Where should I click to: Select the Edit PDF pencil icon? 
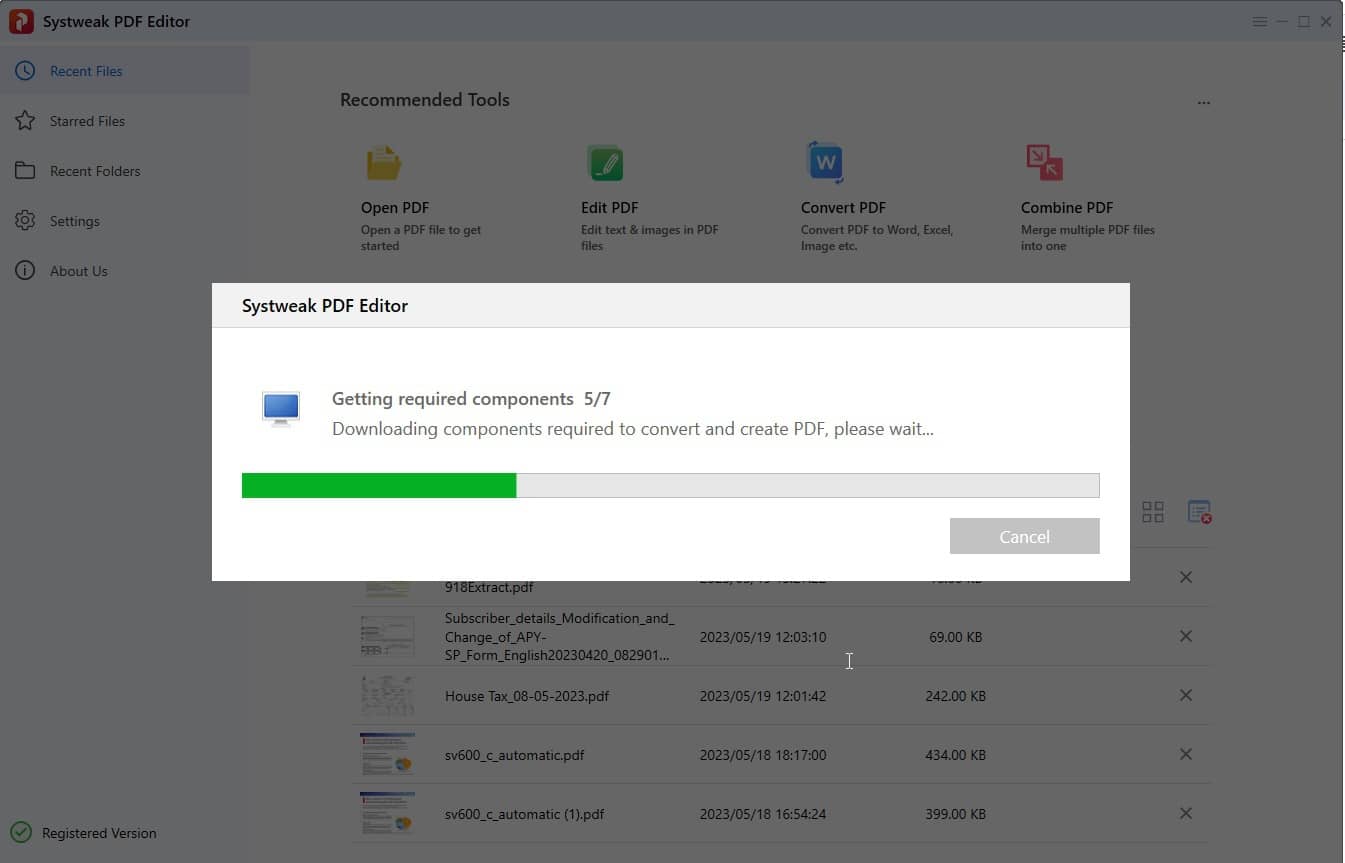[x=605, y=162]
